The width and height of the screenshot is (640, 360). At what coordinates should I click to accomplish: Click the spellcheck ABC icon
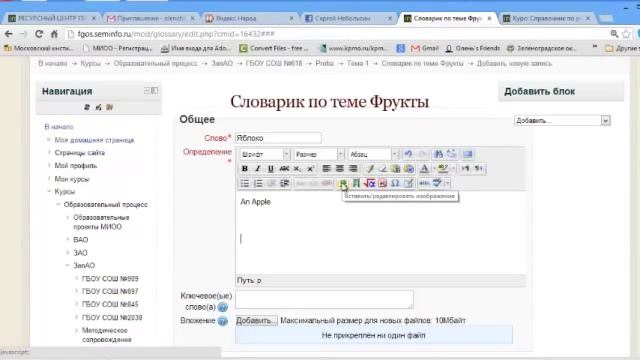(x=437, y=183)
